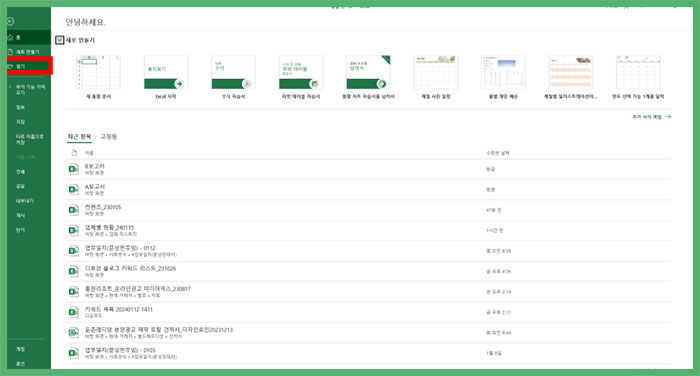Click the Excel icon beside 업무일지 - 0905
The height and width of the screenshot is (376, 700).
click(74, 353)
